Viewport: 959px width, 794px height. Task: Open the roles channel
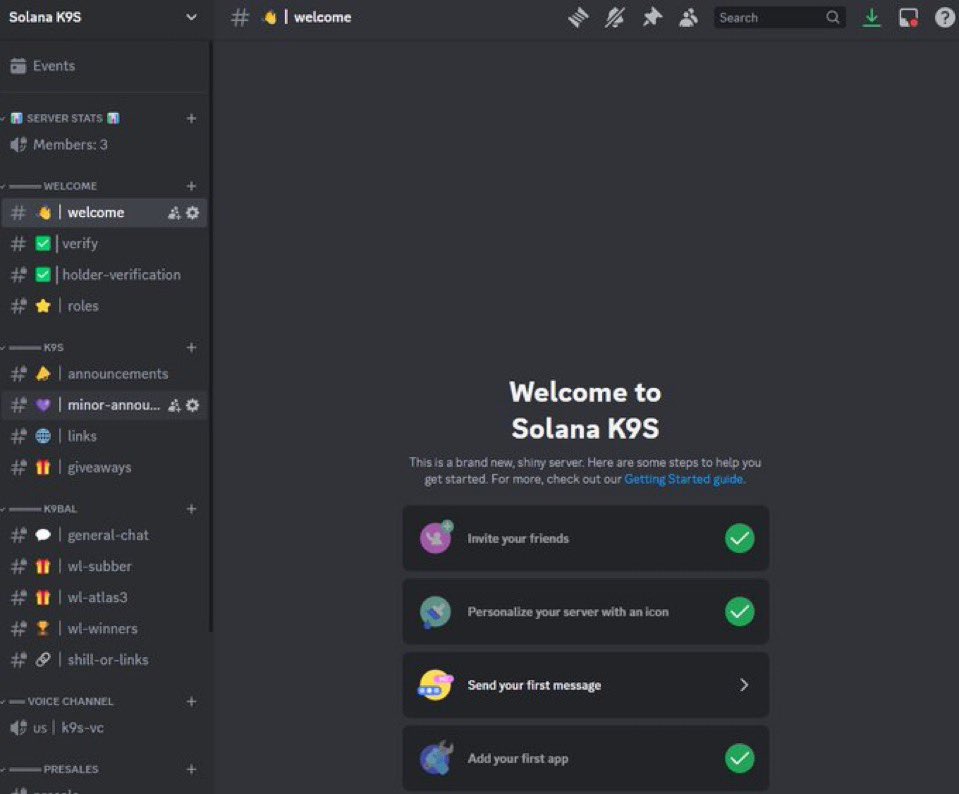pos(104,306)
